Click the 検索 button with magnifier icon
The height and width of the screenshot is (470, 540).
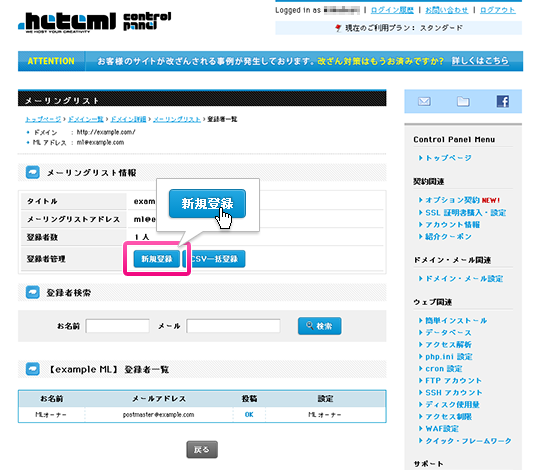click(320, 326)
